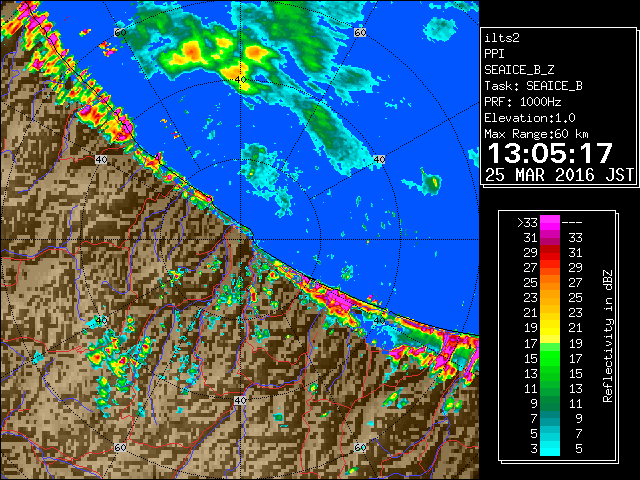Pick the dark green 9–11 dBZ color band
Viewport: 640px width, 480px height.
pyautogui.click(x=550, y=403)
